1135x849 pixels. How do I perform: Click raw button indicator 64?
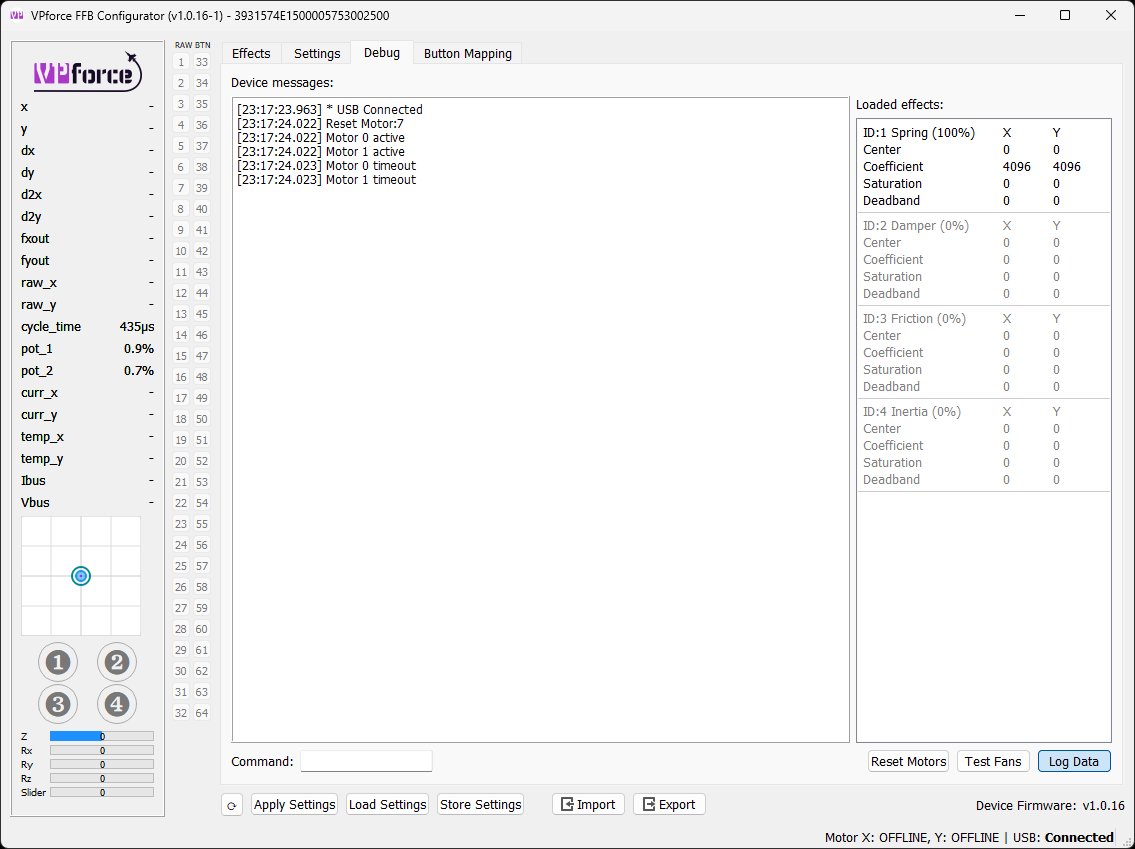[x=202, y=713]
